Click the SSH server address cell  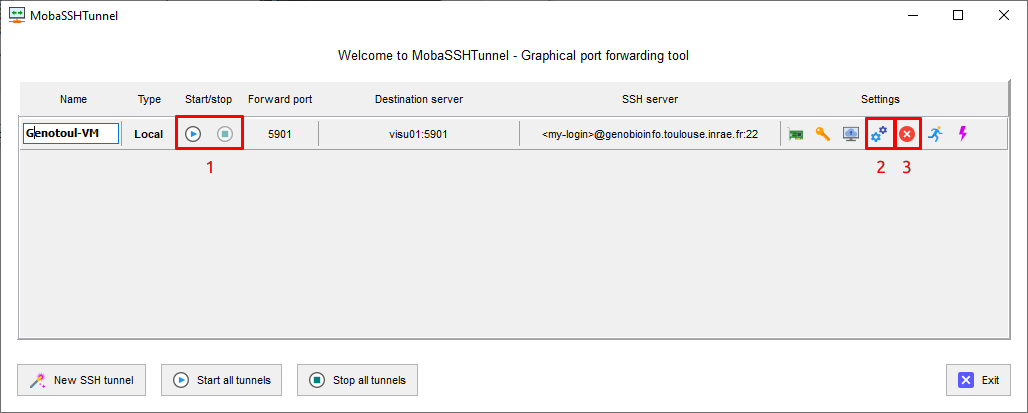[x=650, y=134]
